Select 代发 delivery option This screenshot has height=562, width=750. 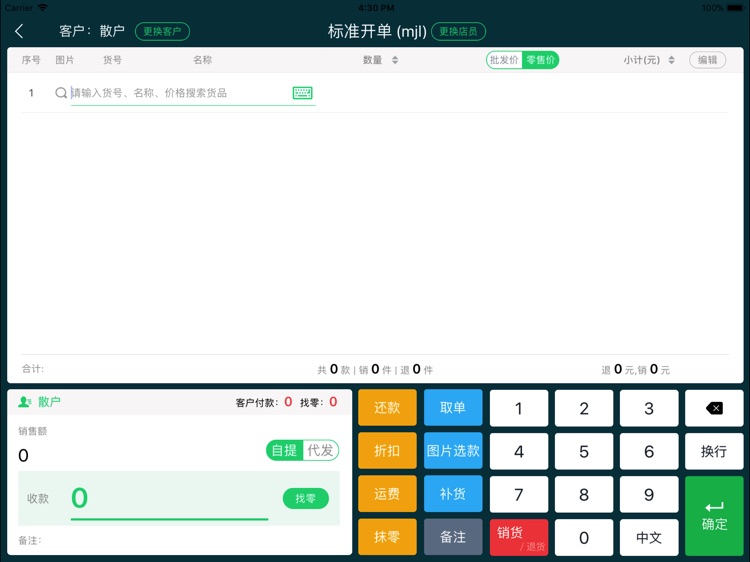pos(320,450)
